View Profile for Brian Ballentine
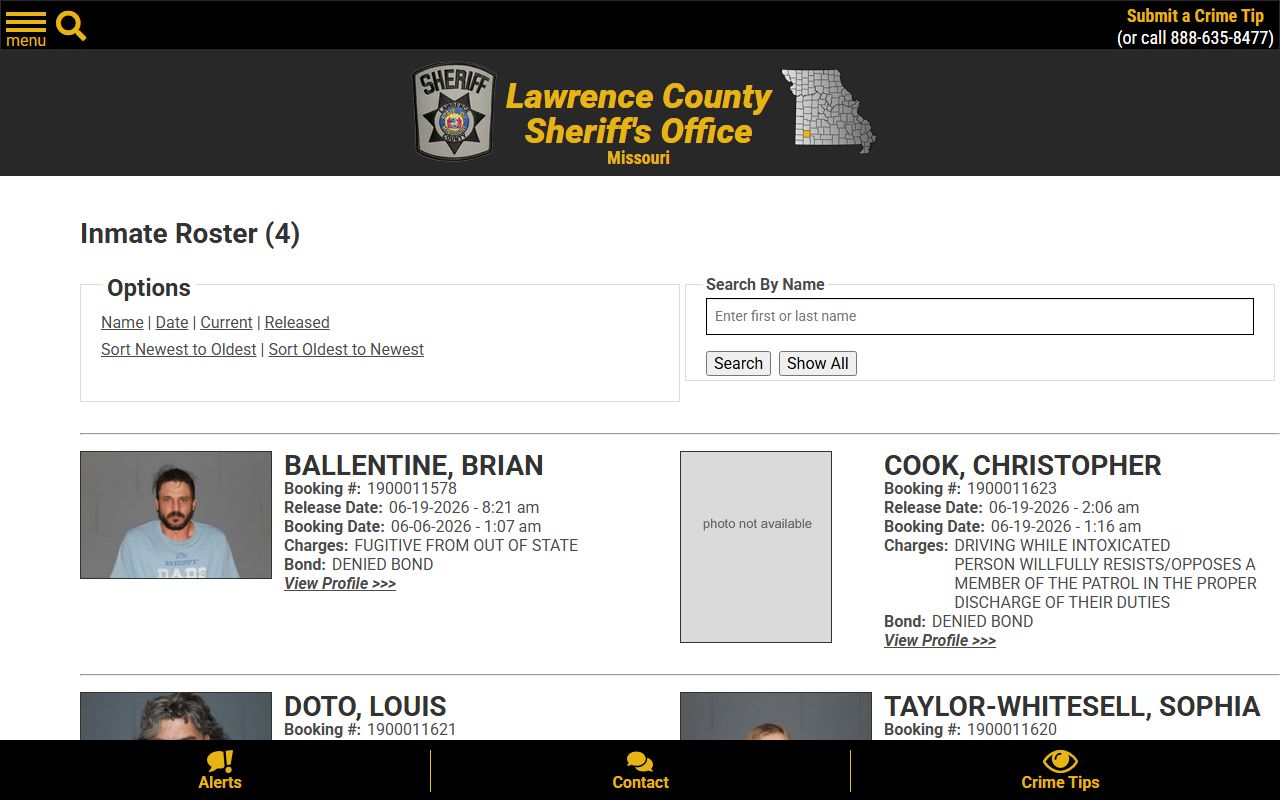 pyautogui.click(x=340, y=583)
